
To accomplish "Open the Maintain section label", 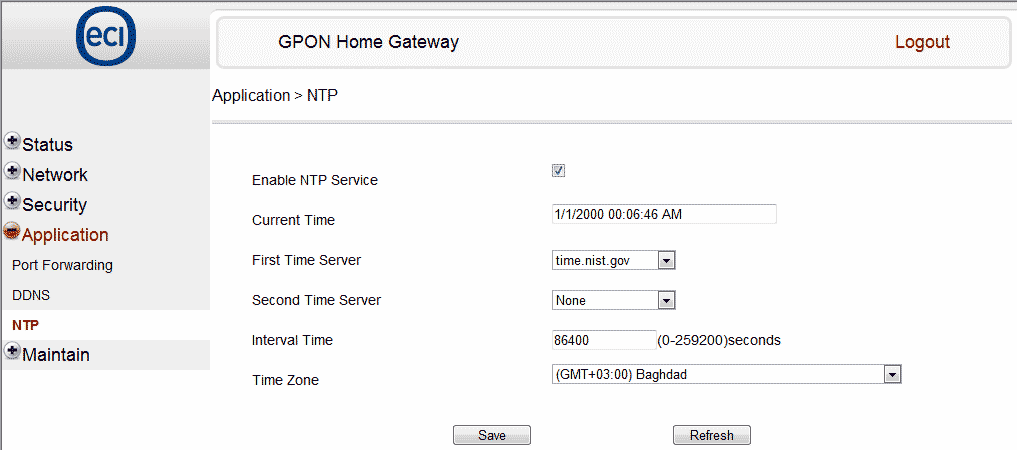I will pyautogui.click(x=56, y=355).
